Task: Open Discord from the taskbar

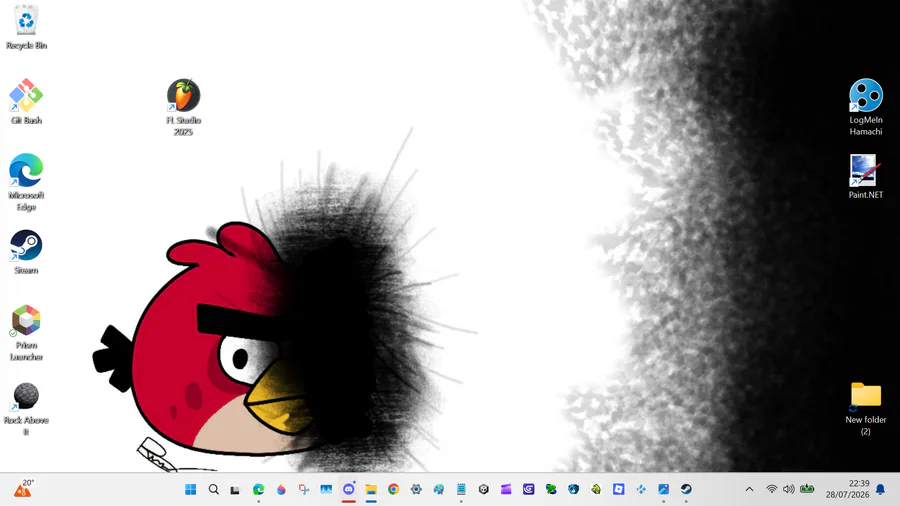Action: coord(349,489)
